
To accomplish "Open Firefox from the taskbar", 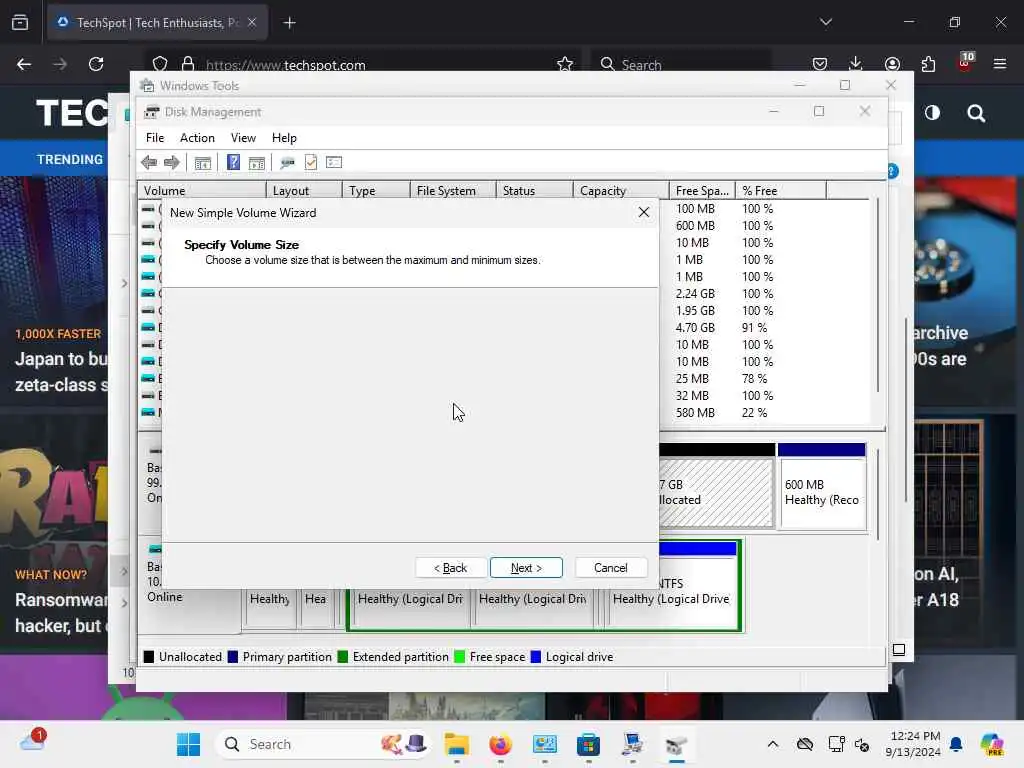I will click(x=500, y=744).
